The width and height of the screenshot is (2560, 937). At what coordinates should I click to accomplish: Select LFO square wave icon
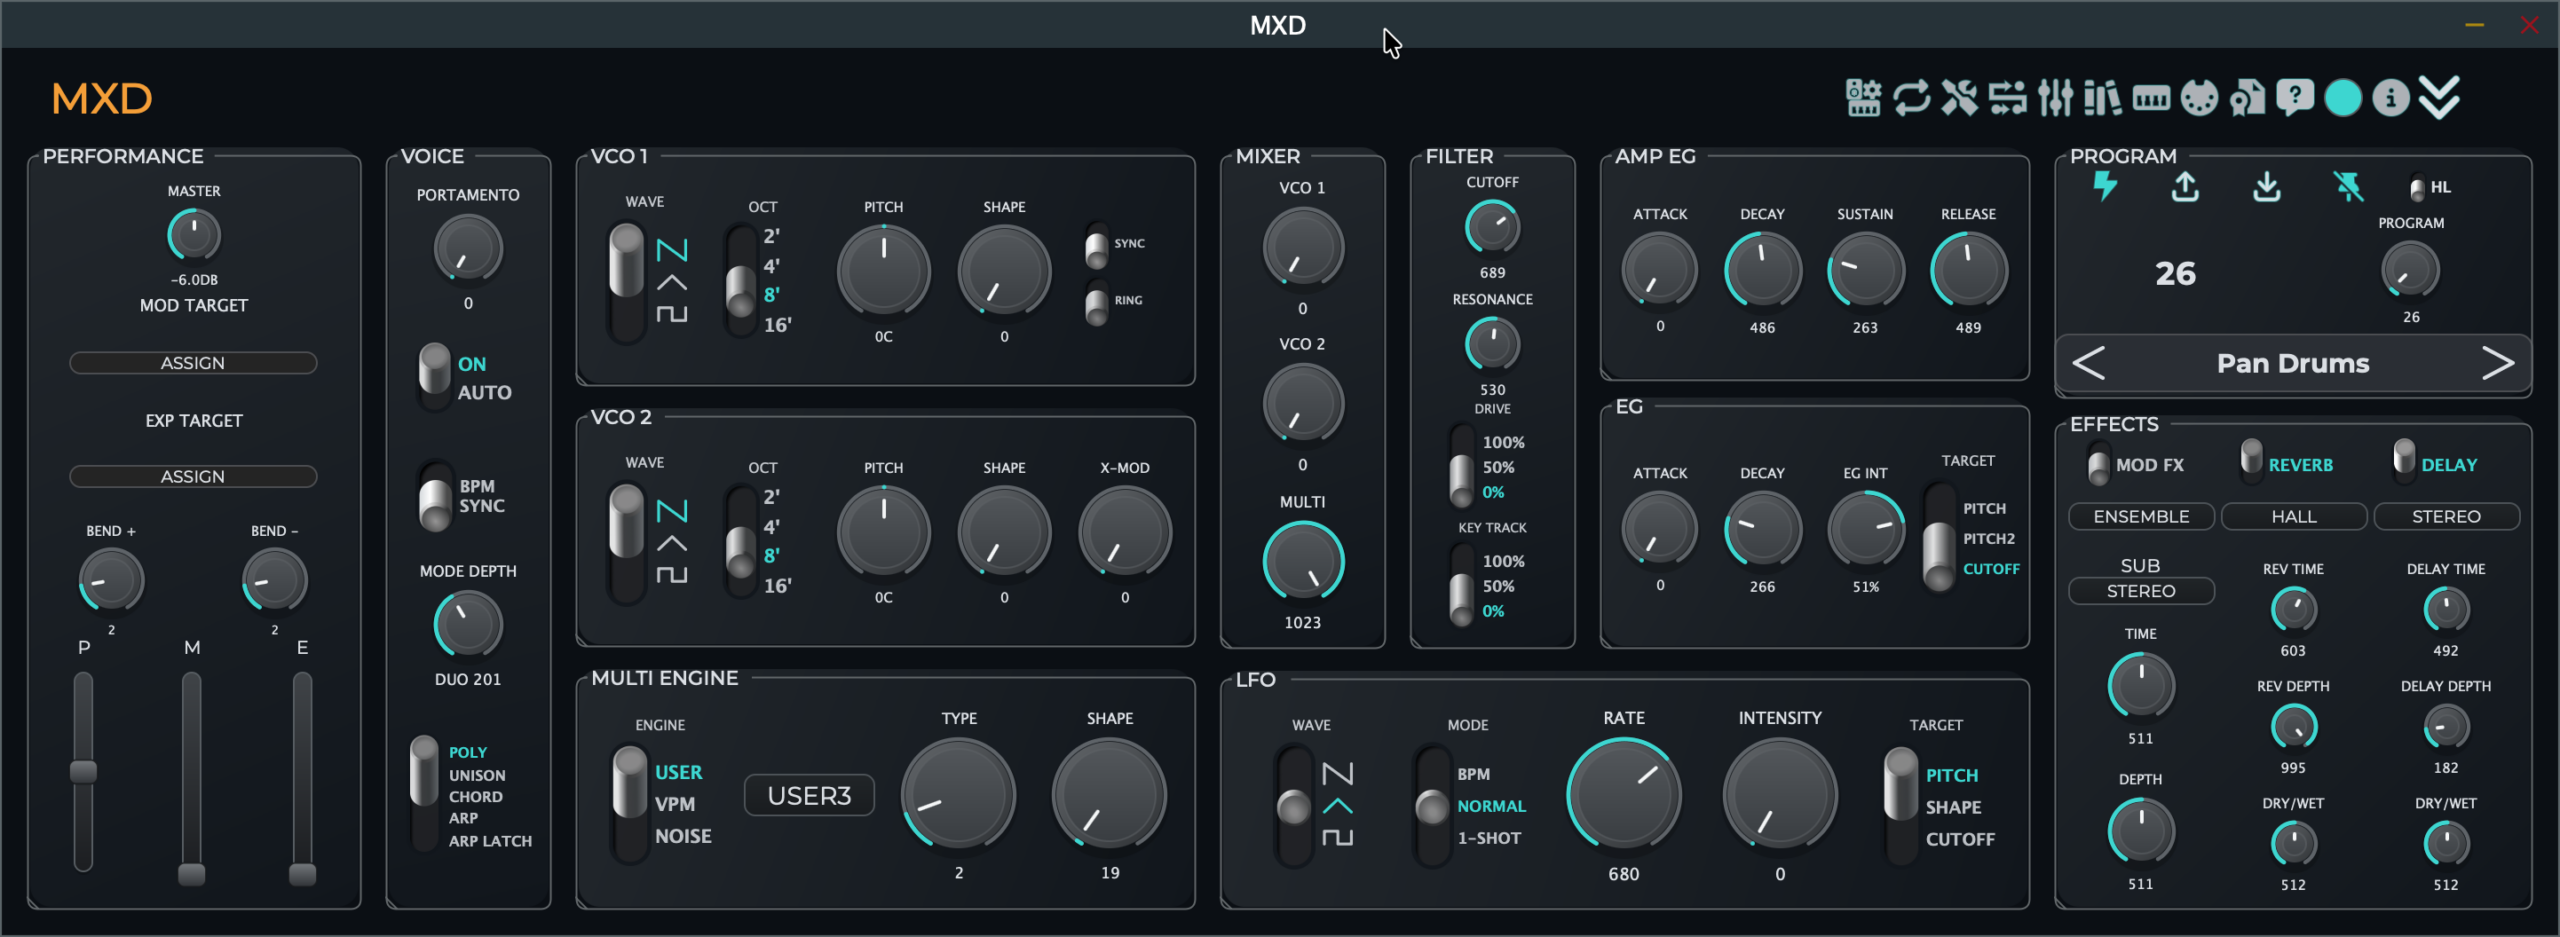point(1337,837)
